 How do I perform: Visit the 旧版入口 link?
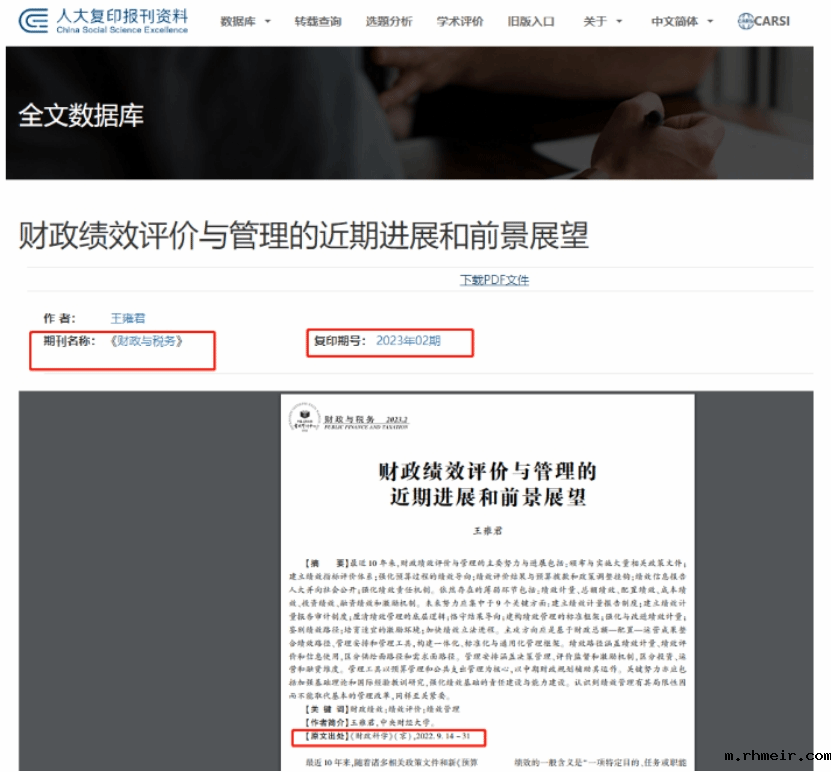click(x=531, y=21)
